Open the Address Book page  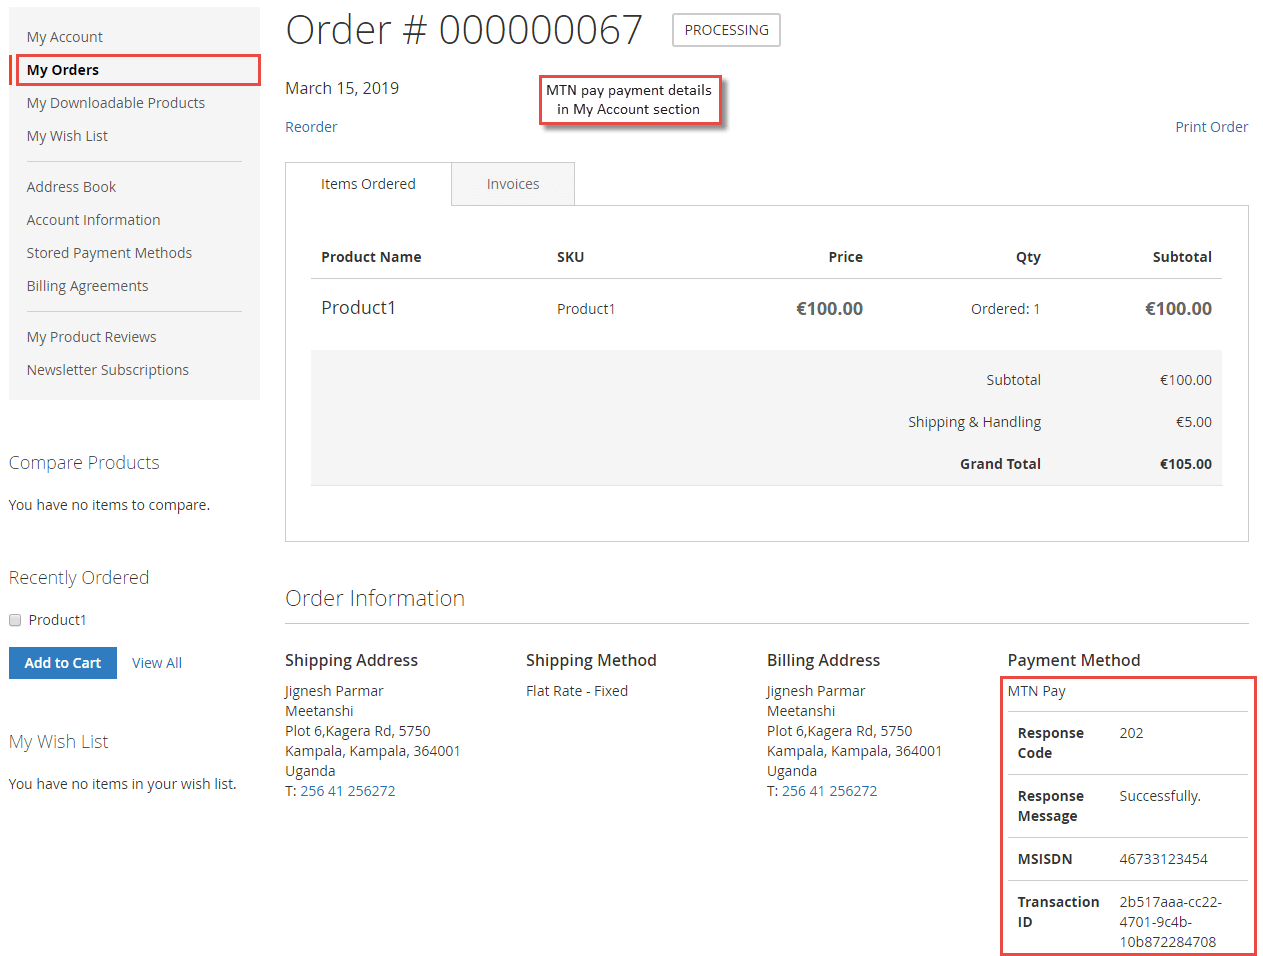click(x=71, y=186)
